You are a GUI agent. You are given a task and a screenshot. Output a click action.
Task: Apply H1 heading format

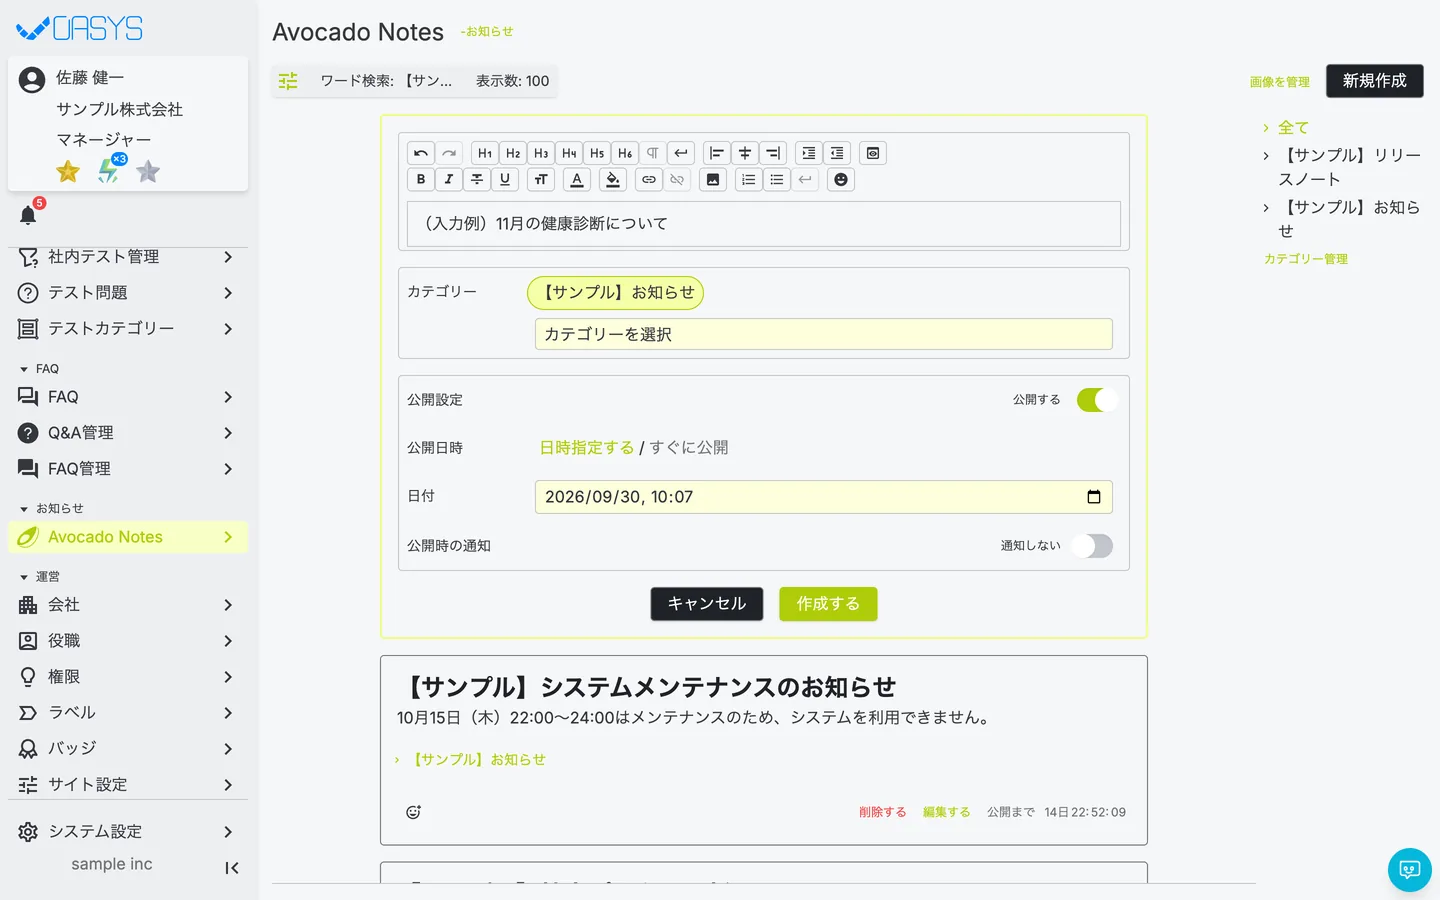[485, 153]
